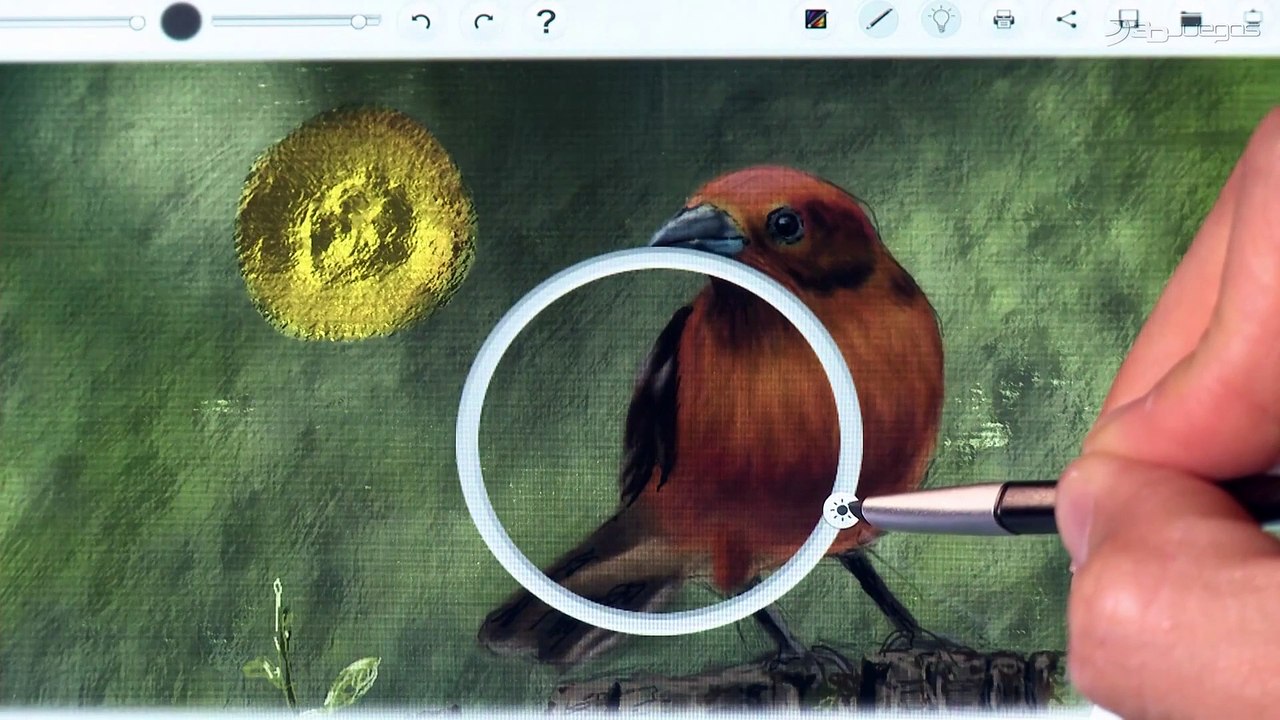Share the painting via share icon
The width and height of the screenshot is (1280, 720).
point(1067,19)
